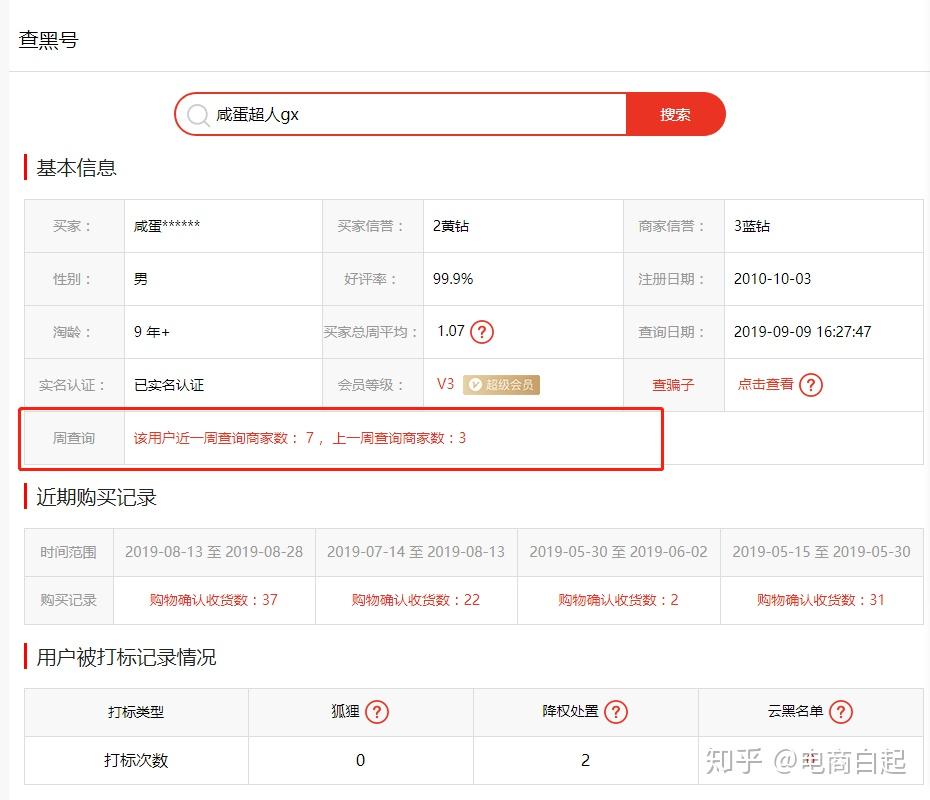Click the magnifying glass icon in search bar
930x800 pixels.
(x=197, y=114)
